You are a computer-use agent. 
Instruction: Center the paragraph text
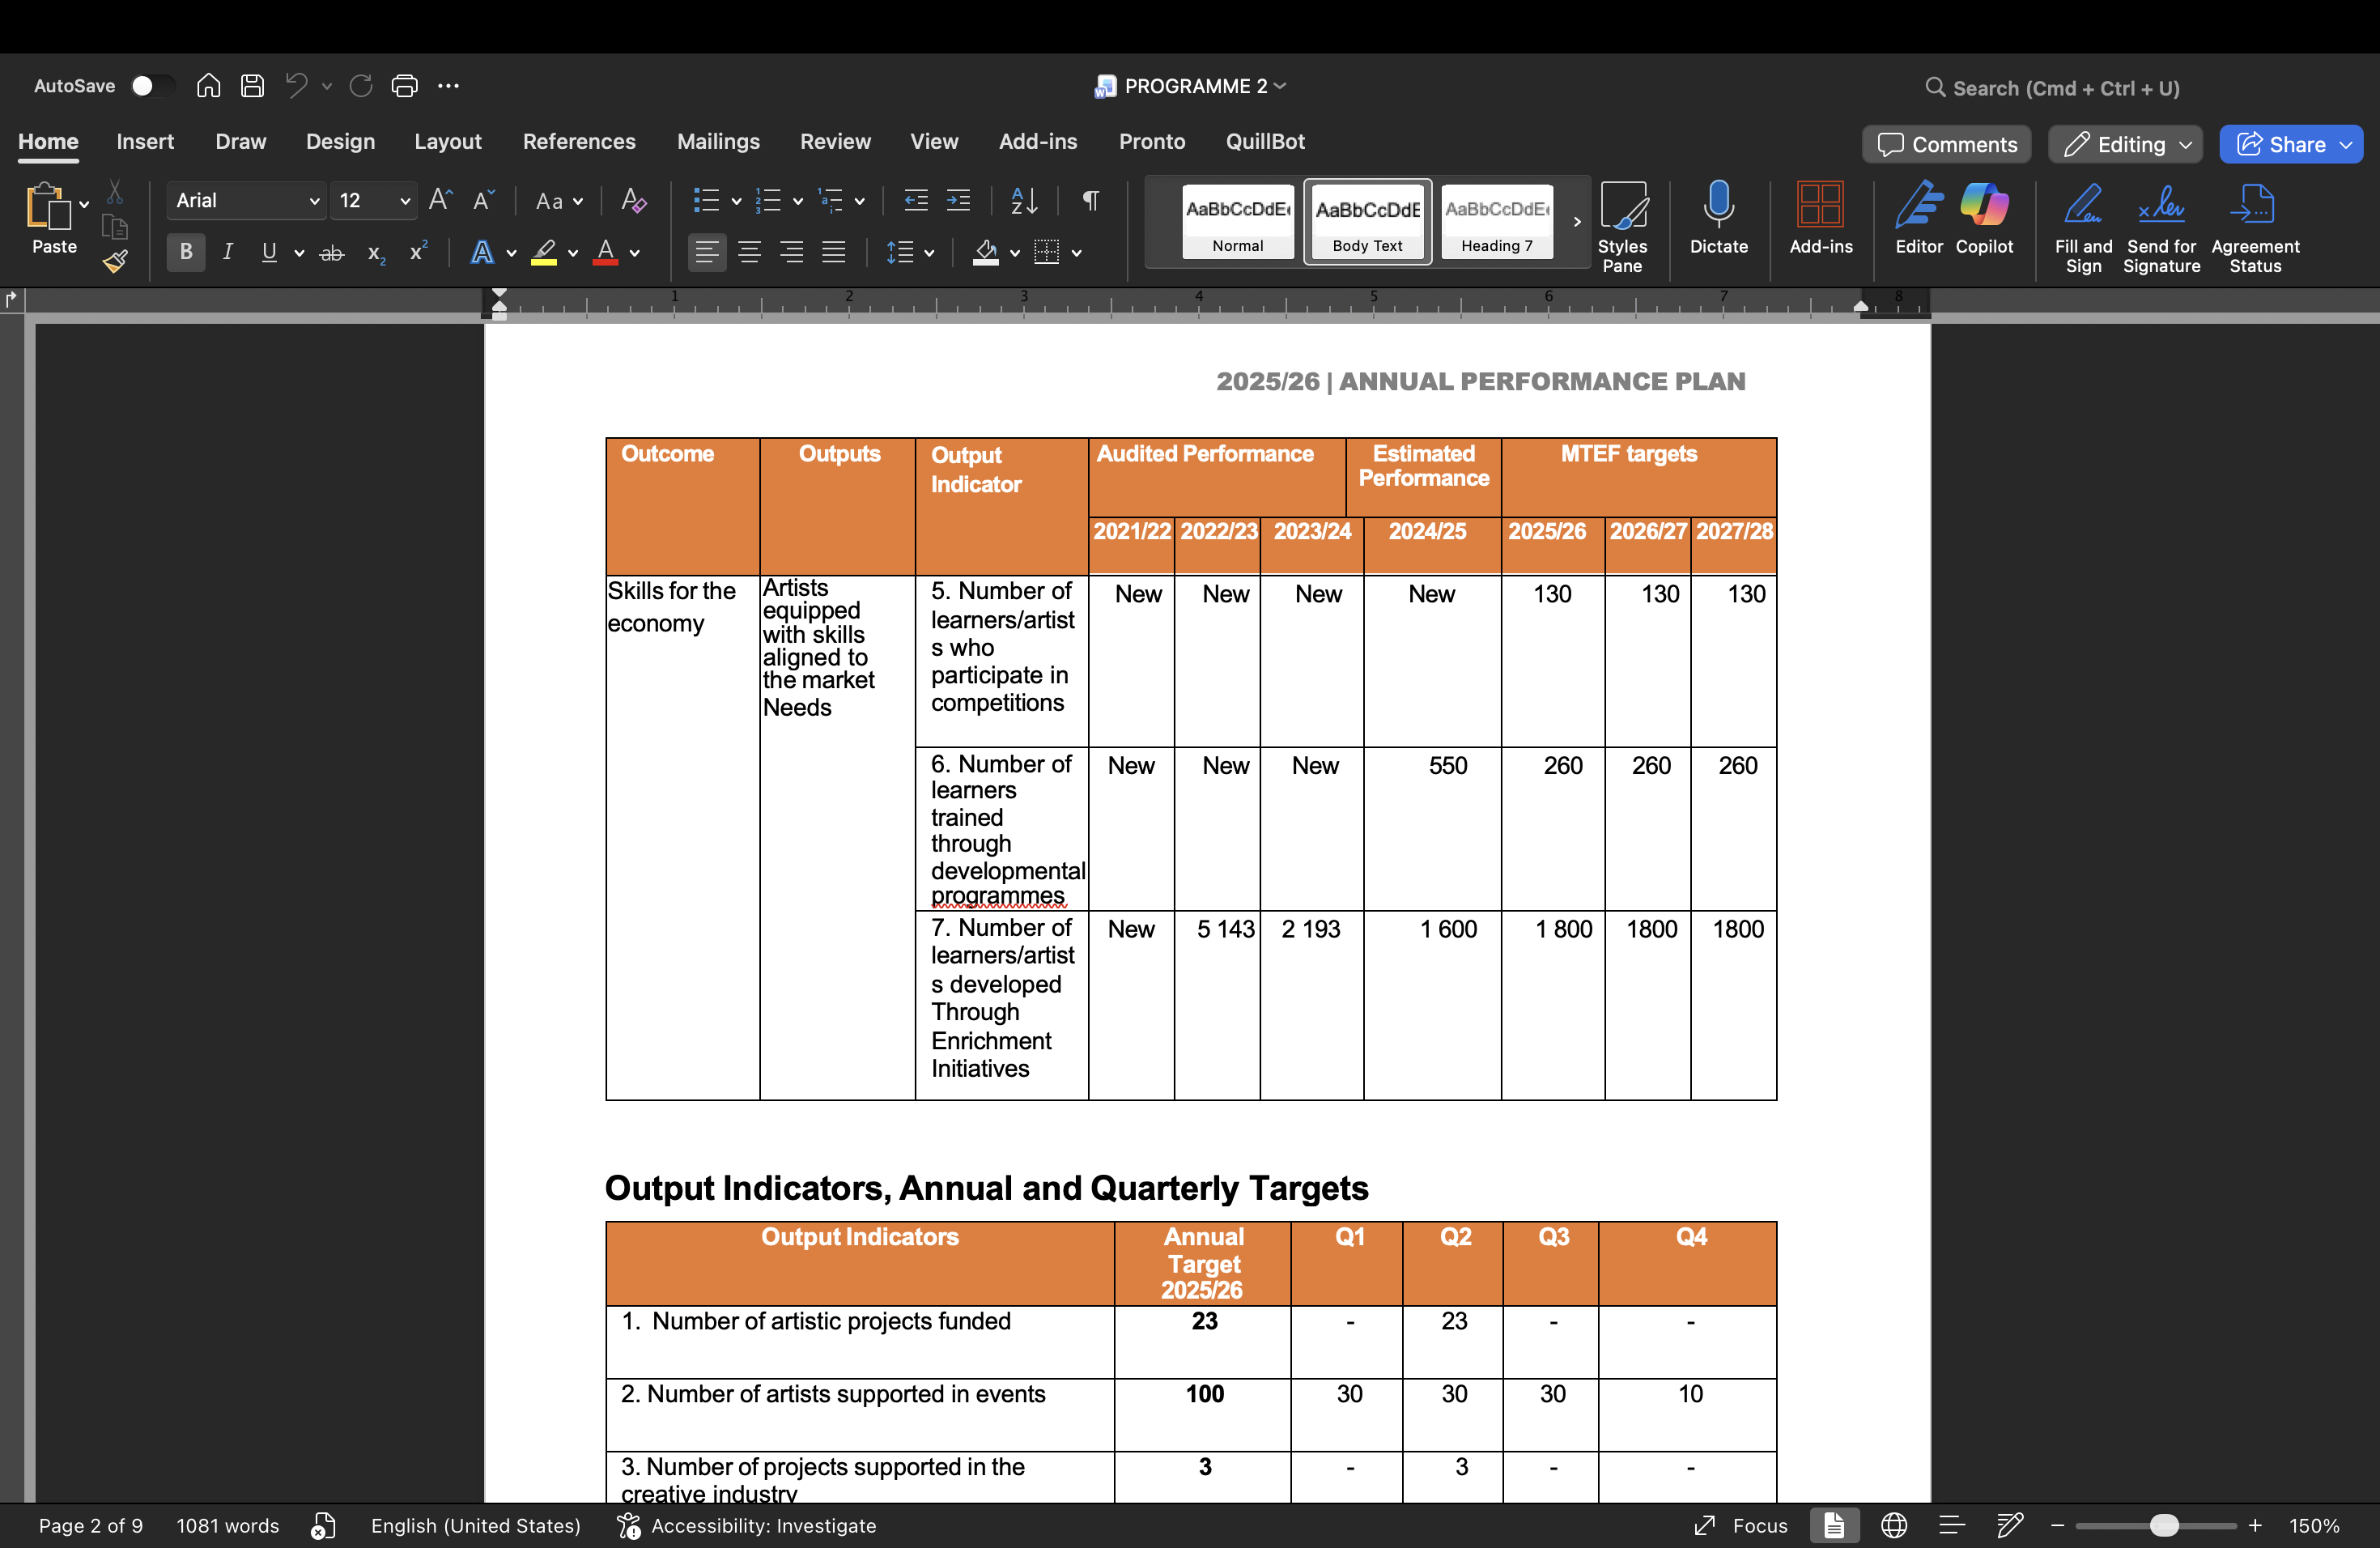coord(749,252)
